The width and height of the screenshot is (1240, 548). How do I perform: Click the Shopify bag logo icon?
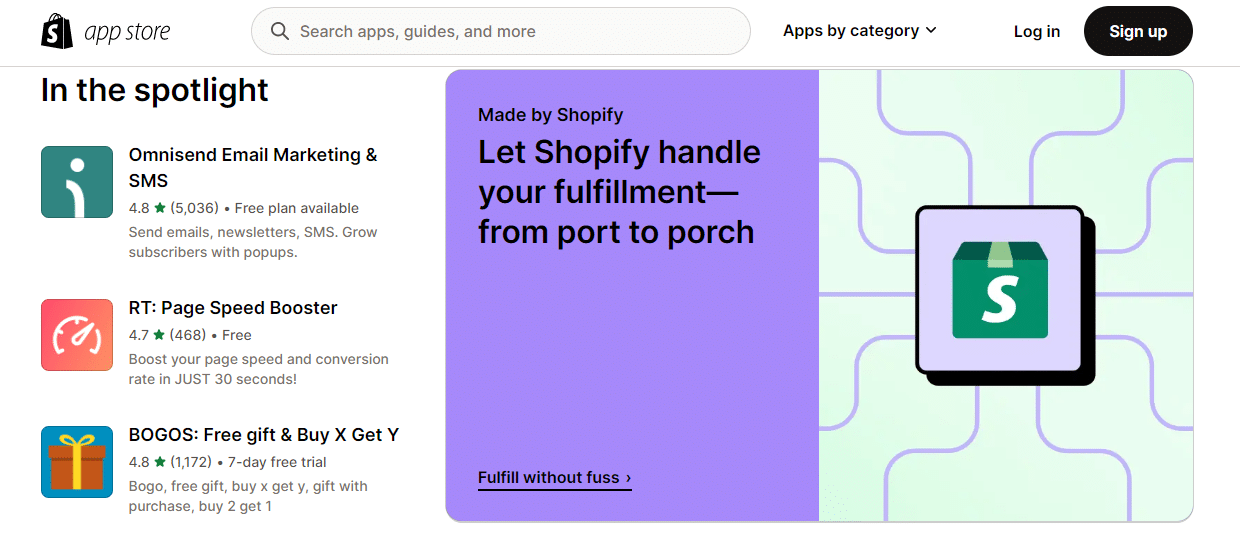(x=58, y=31)
